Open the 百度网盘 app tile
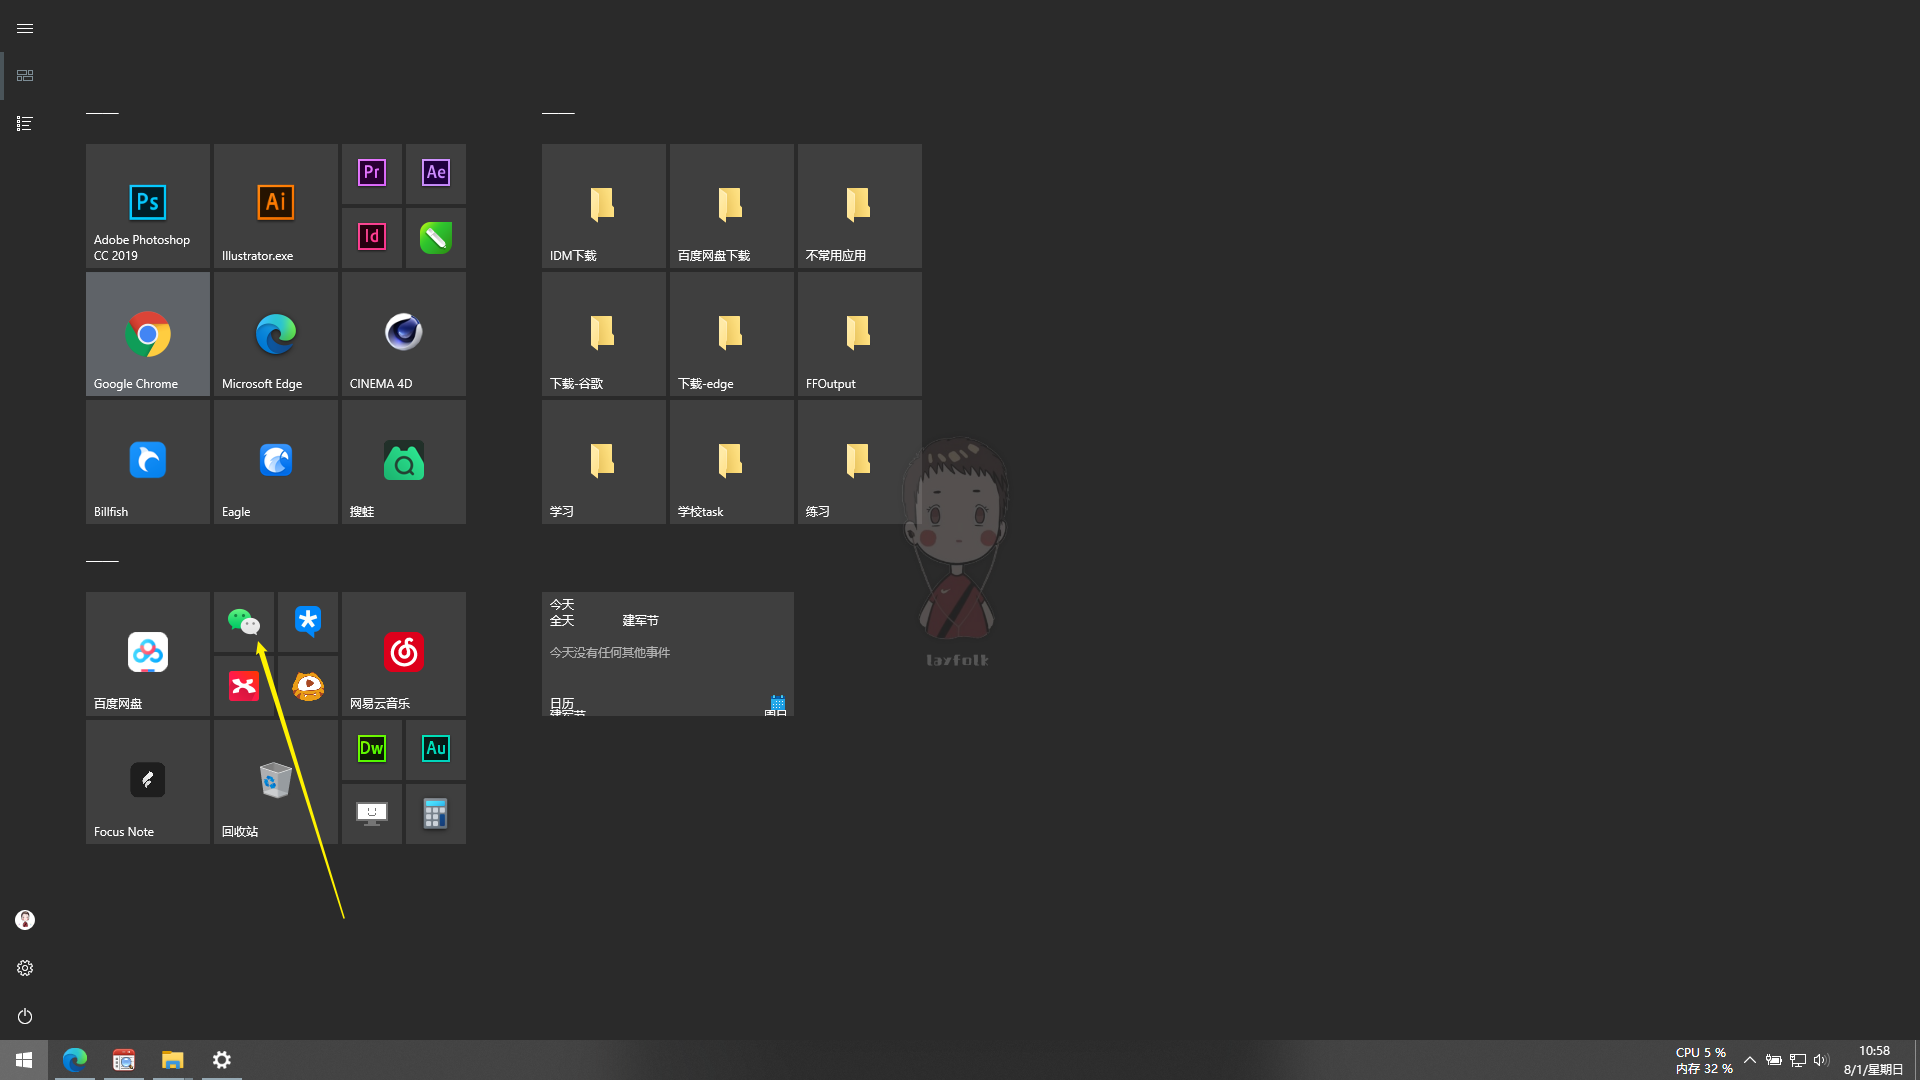Screen dimensions: 1920x1080 (x=147, y=653)
